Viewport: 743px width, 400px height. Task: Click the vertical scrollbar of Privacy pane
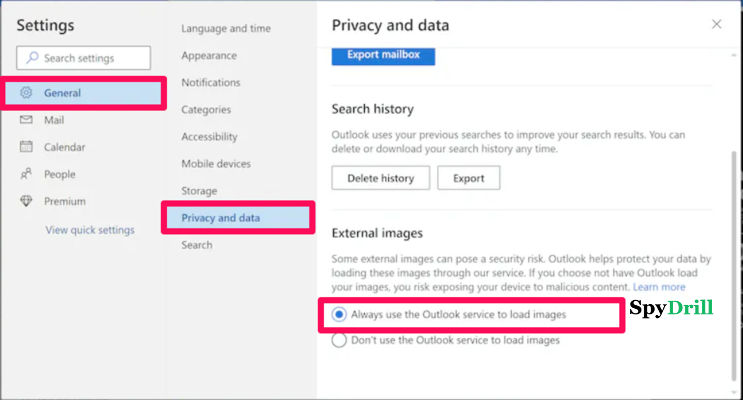tap(734, 265)
